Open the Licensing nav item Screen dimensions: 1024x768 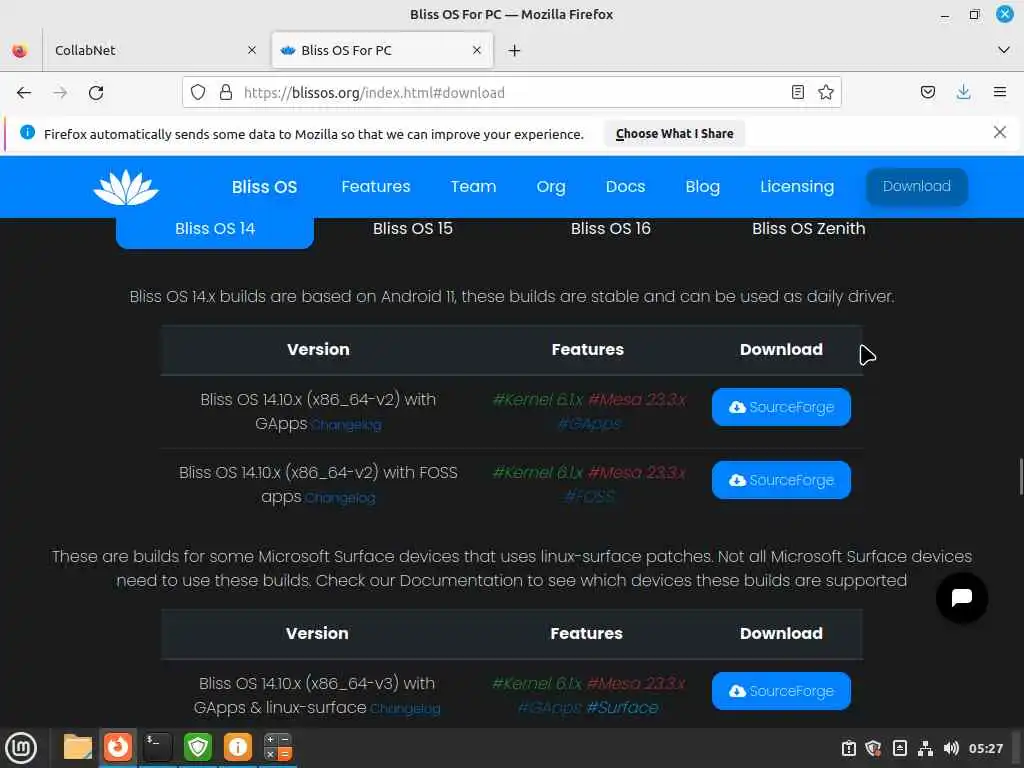(x=797, y=187)
